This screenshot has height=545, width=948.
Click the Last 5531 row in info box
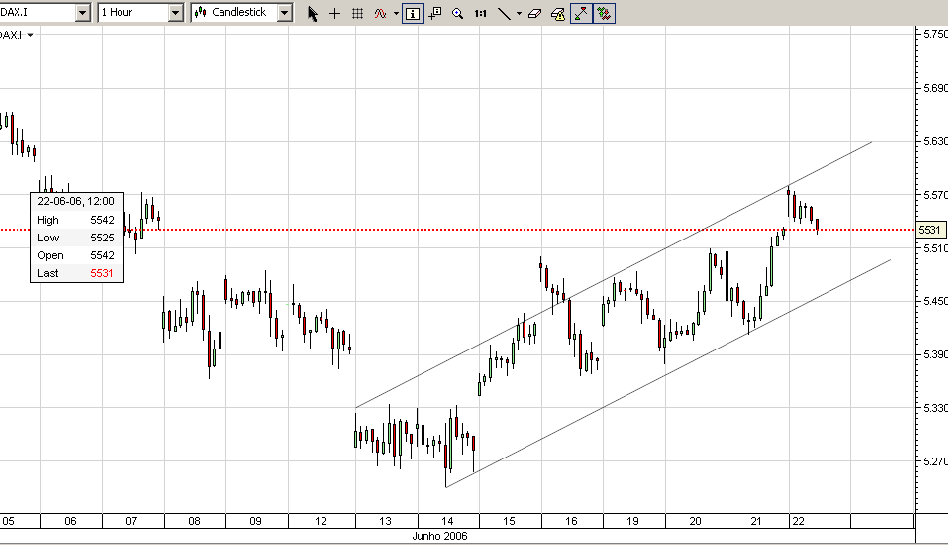point(76,273)
